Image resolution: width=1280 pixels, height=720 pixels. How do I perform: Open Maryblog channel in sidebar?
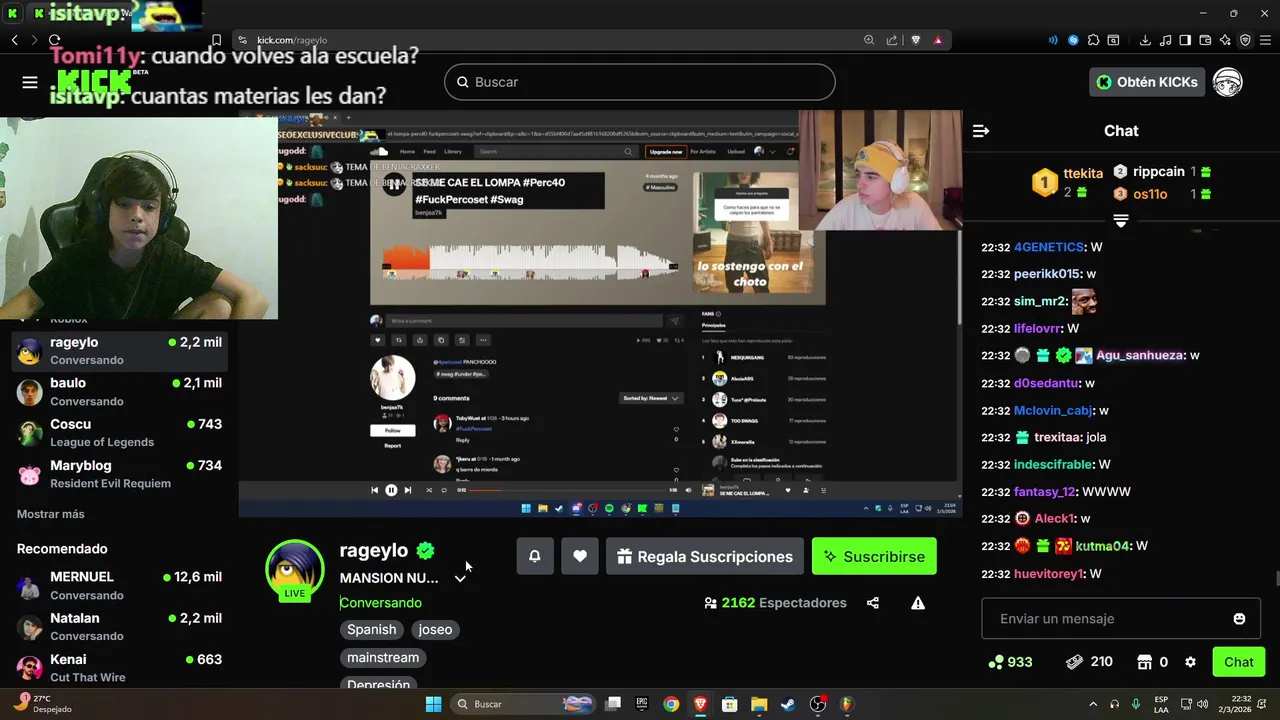pos(120,474)
